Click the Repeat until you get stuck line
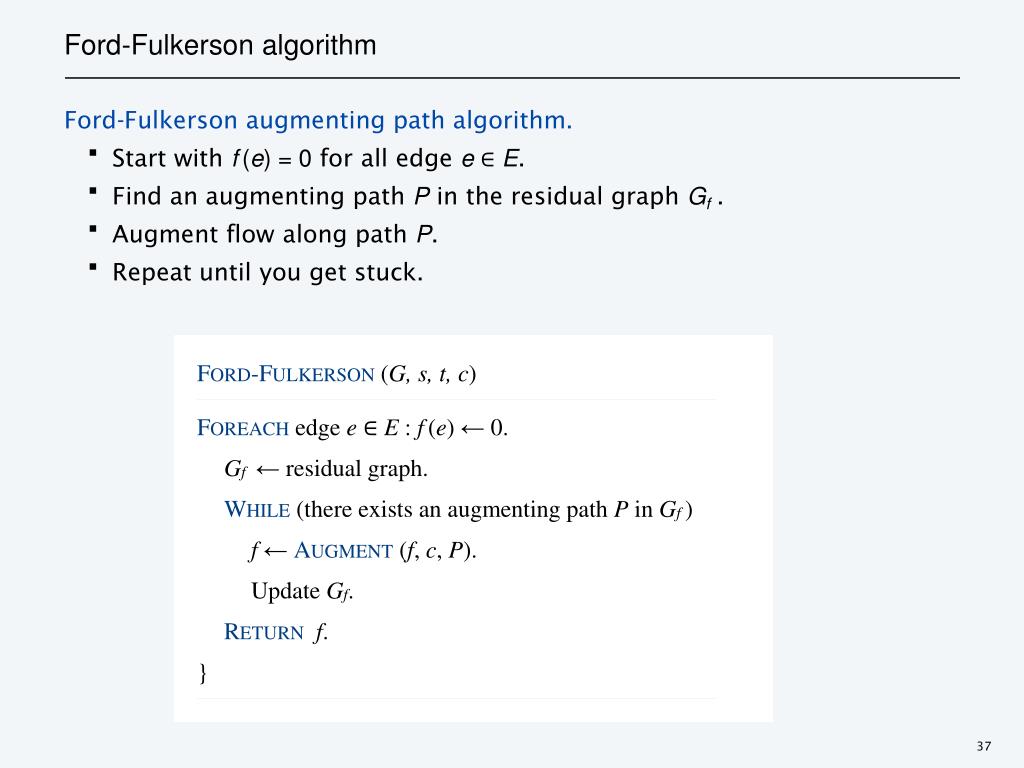1024x768 pixels. [x=268, y=272]
